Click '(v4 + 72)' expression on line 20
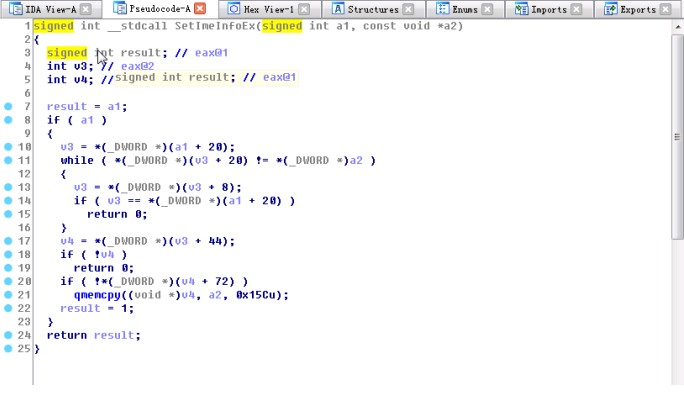This screenshot has height=397, width=684. coord(208,282)
